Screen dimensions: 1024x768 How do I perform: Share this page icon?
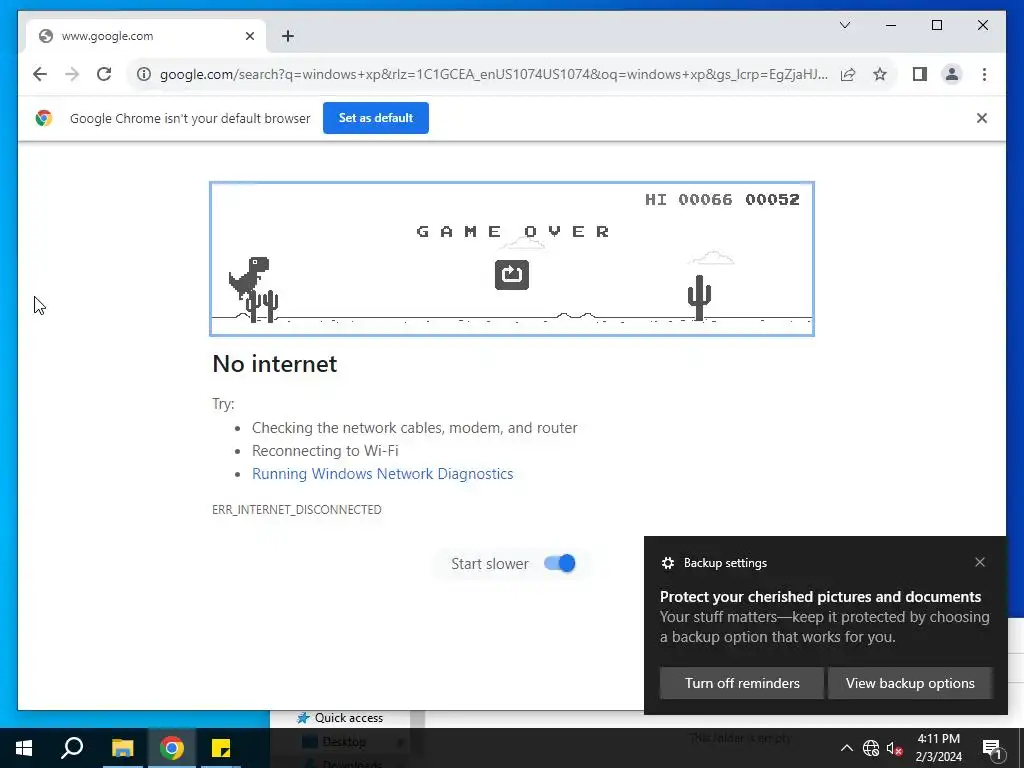pyautogui.click(x=848, y=74)
